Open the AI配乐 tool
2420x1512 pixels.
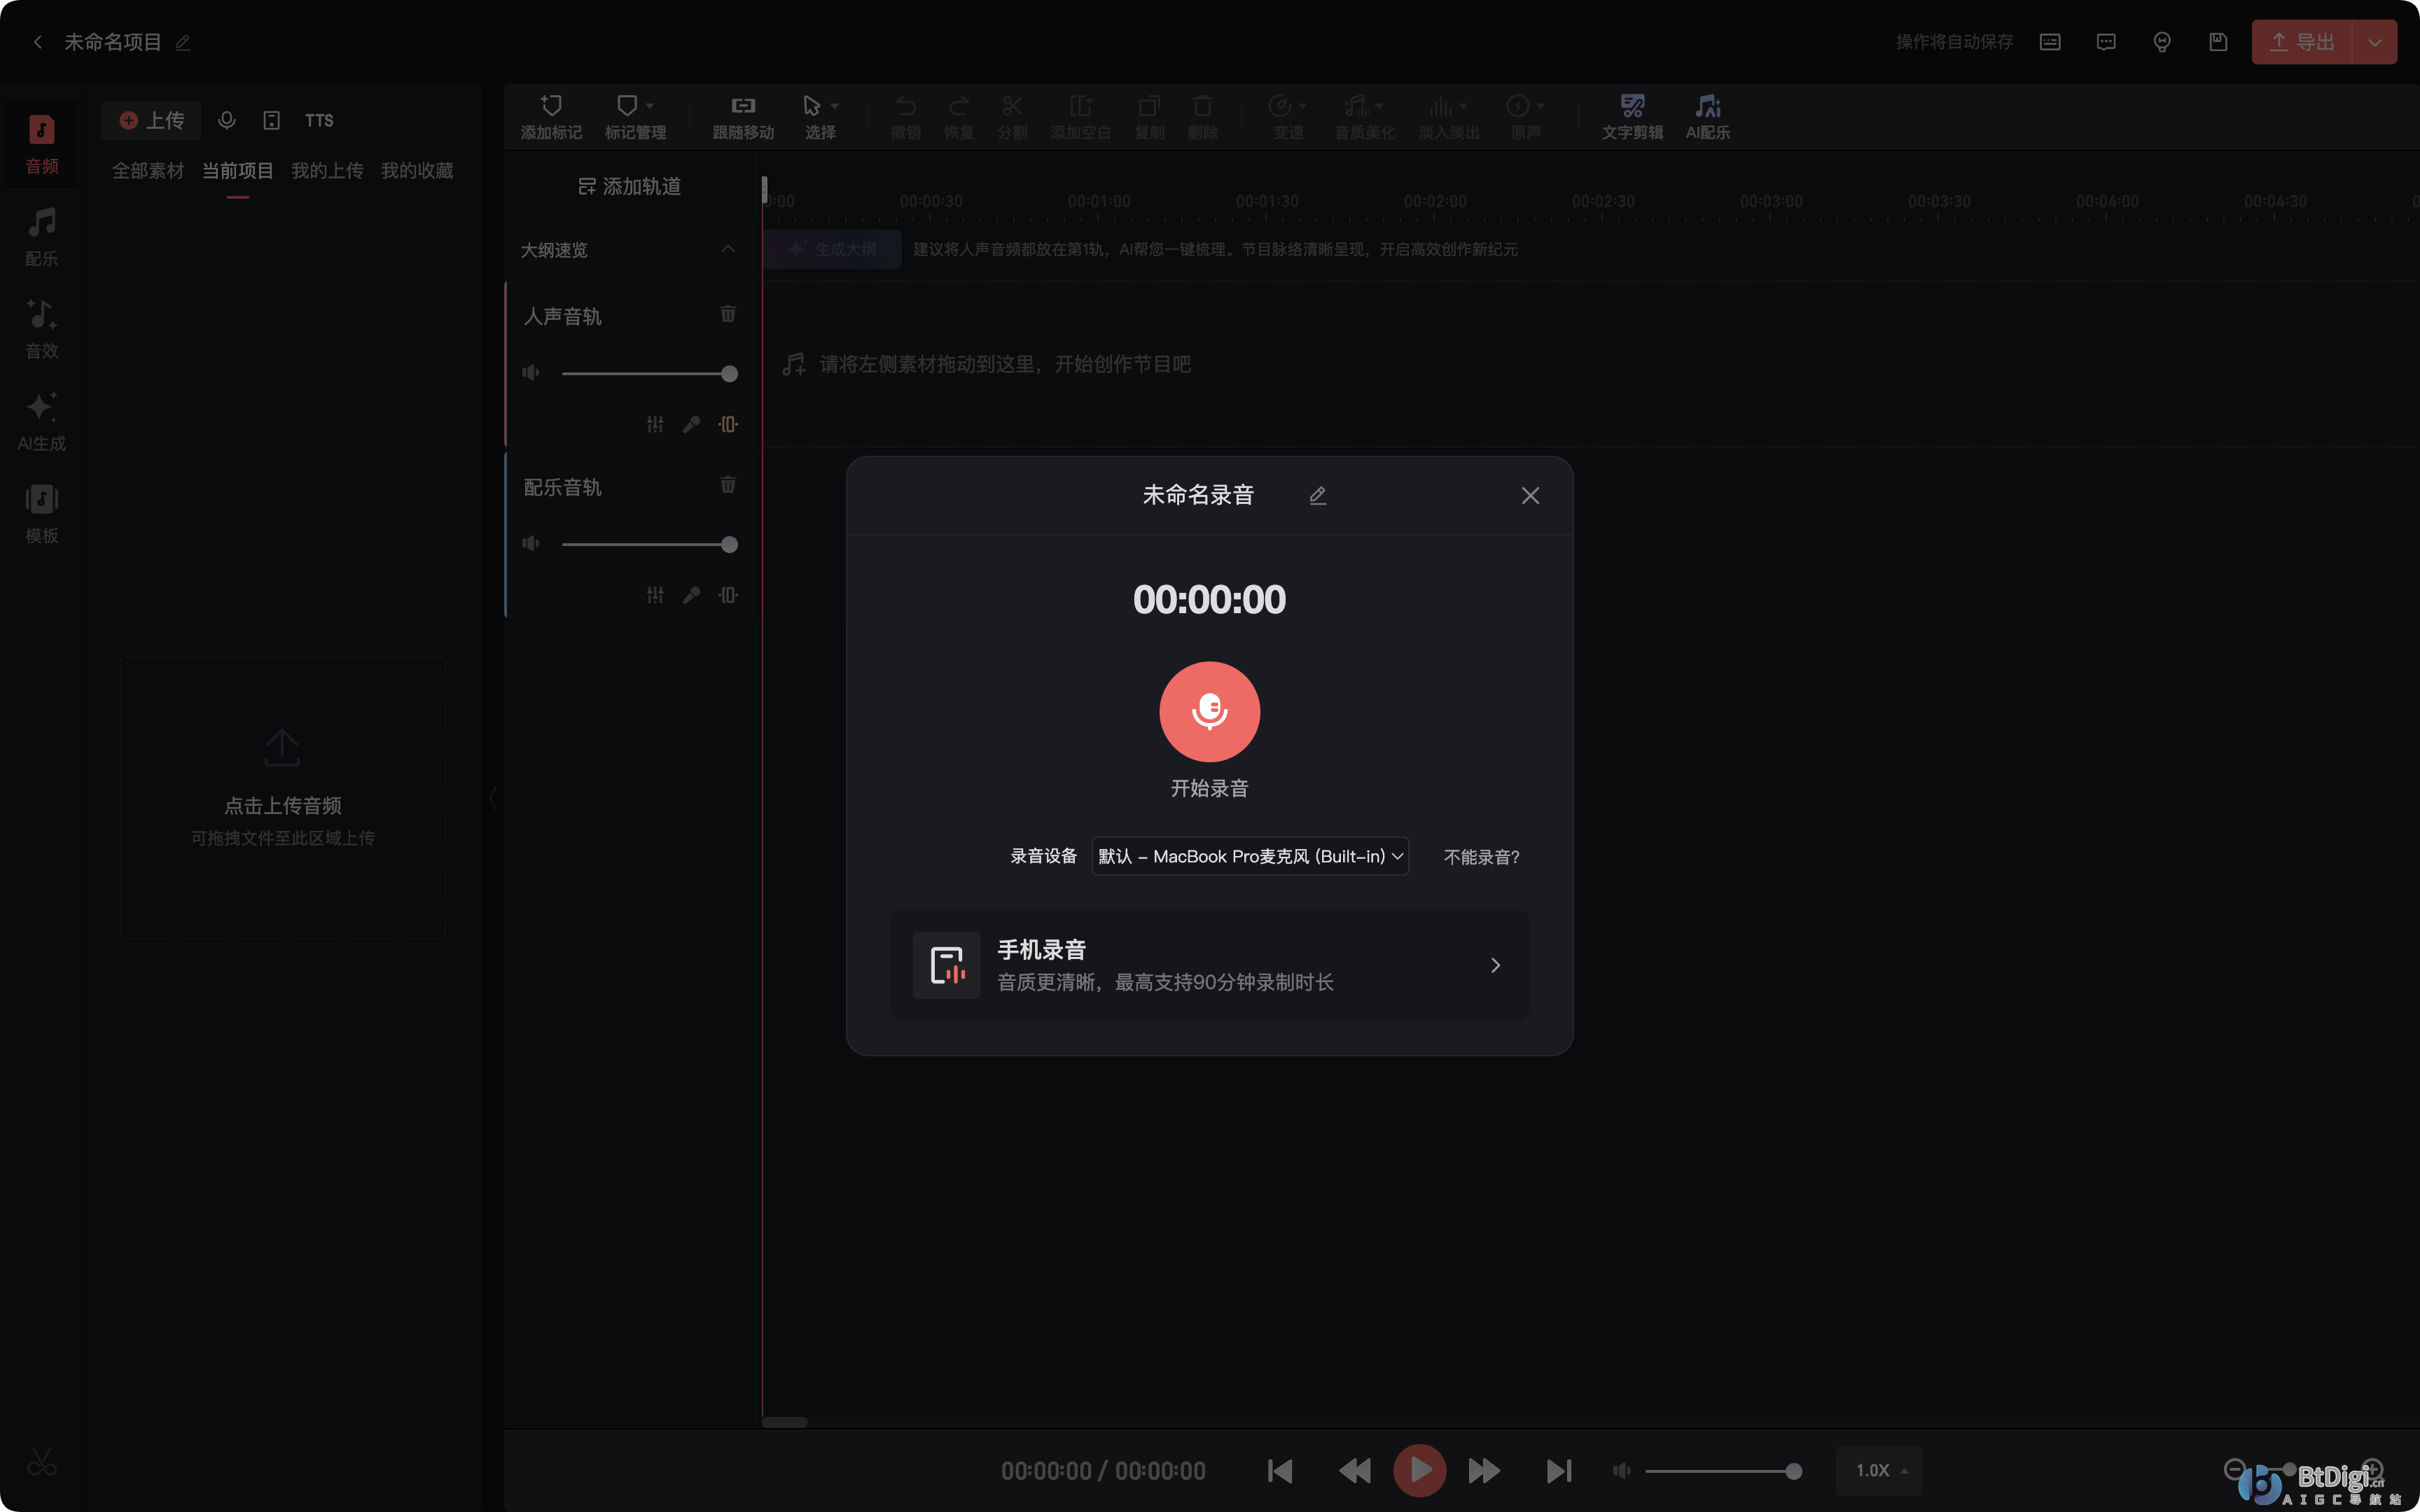tap(1708, 117)
